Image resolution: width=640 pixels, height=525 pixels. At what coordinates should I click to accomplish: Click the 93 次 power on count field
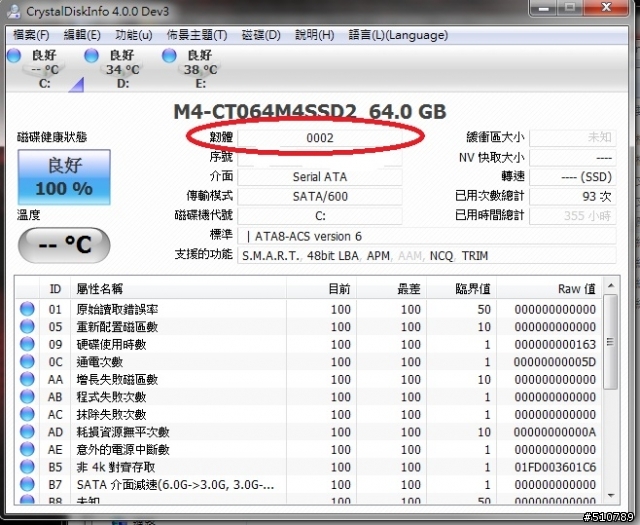point(573,196)
